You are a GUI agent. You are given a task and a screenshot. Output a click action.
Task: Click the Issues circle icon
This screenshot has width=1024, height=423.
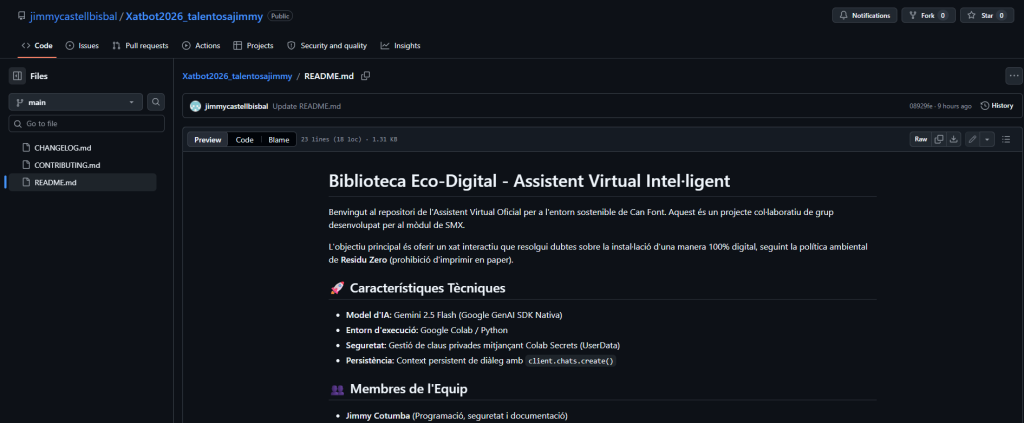[x=70, y=46]
